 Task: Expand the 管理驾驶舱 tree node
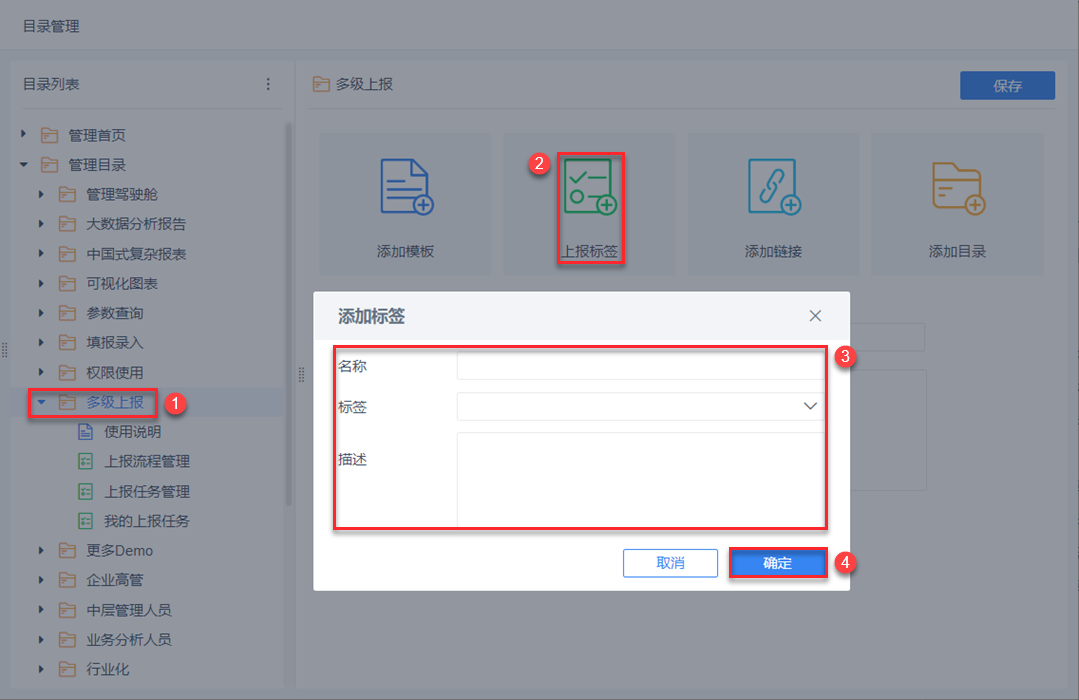coord(41,194)
